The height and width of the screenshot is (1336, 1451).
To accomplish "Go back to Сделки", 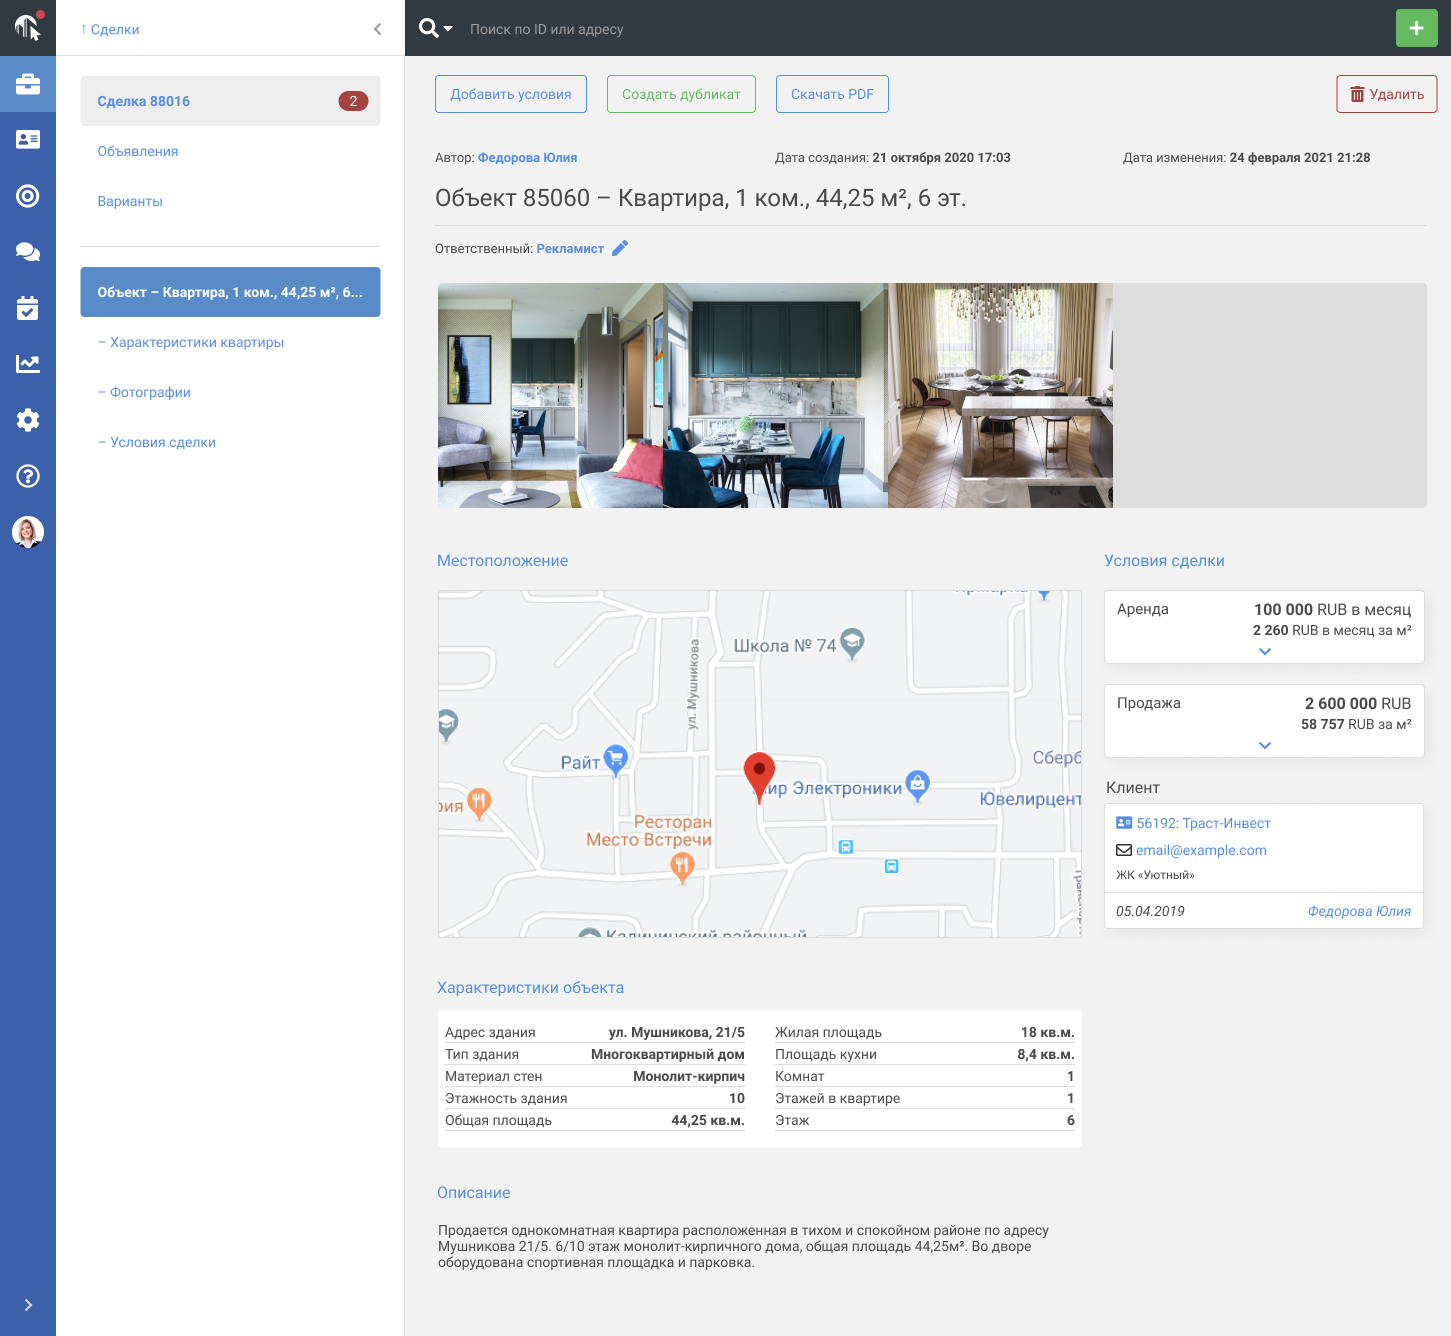I will (110, 29).
